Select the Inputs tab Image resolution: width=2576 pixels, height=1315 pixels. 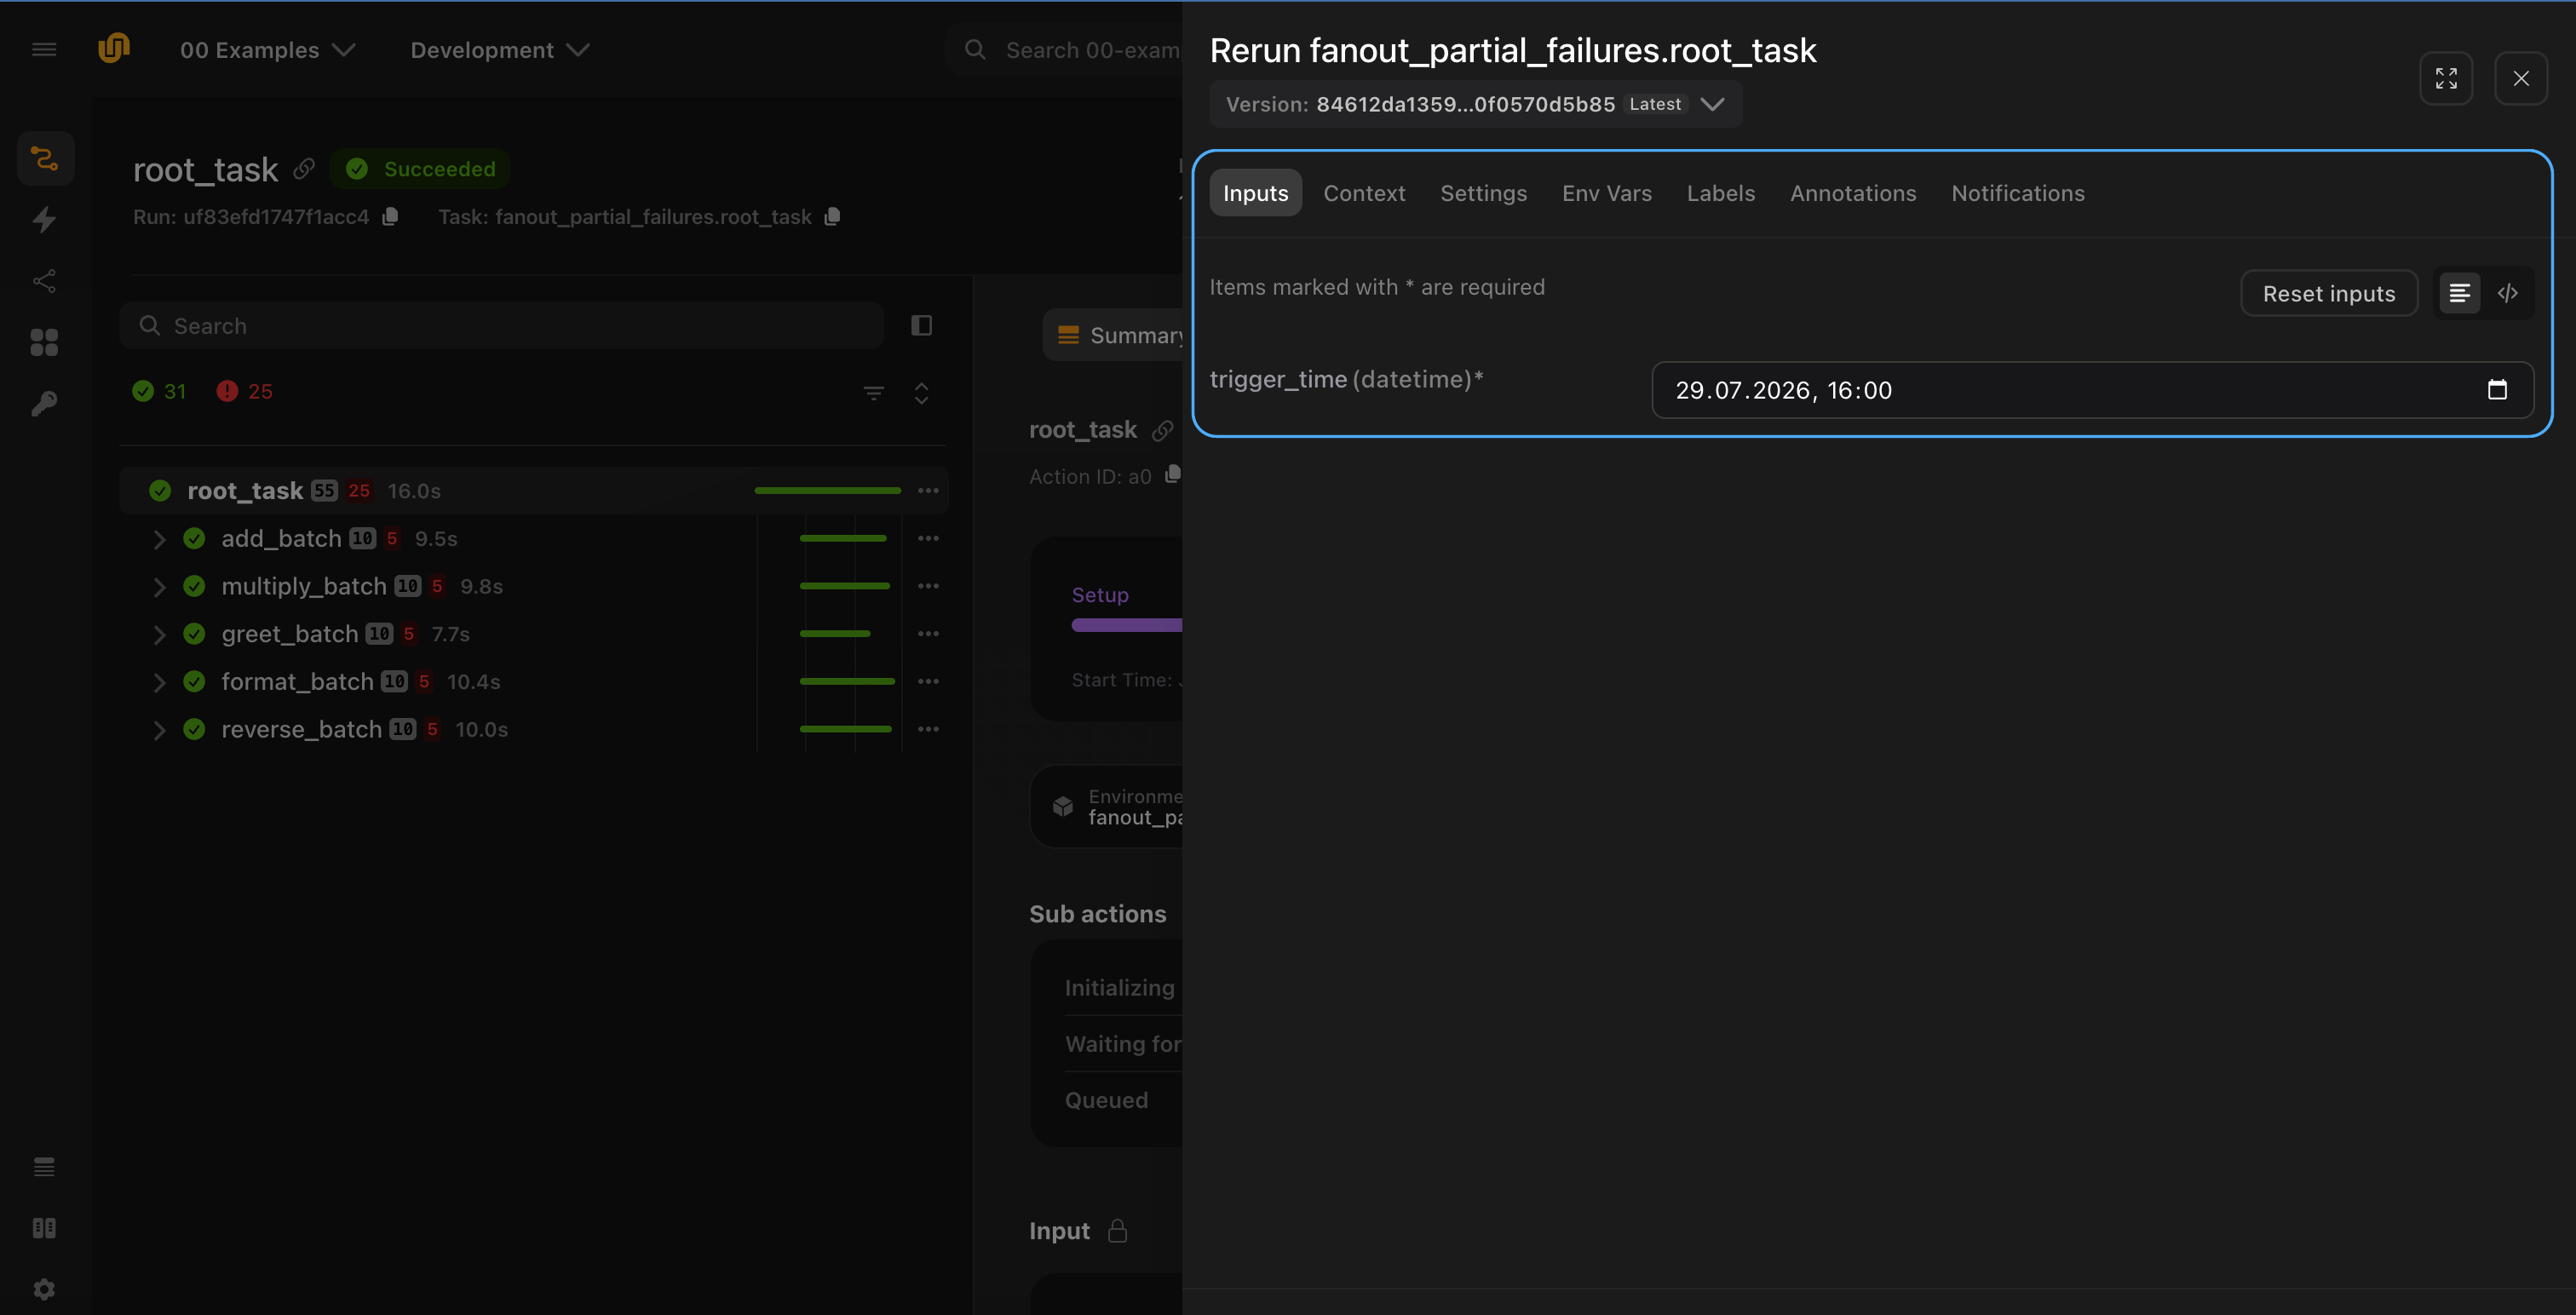[x=1255, y=193]
